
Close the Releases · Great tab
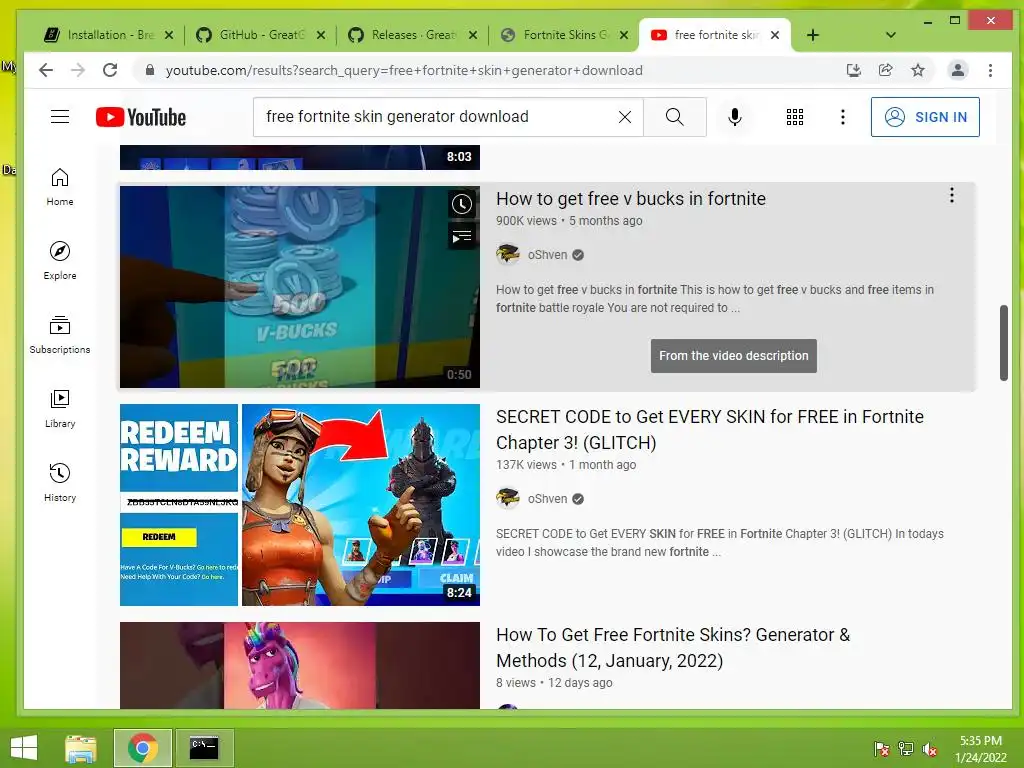(473, 35)
